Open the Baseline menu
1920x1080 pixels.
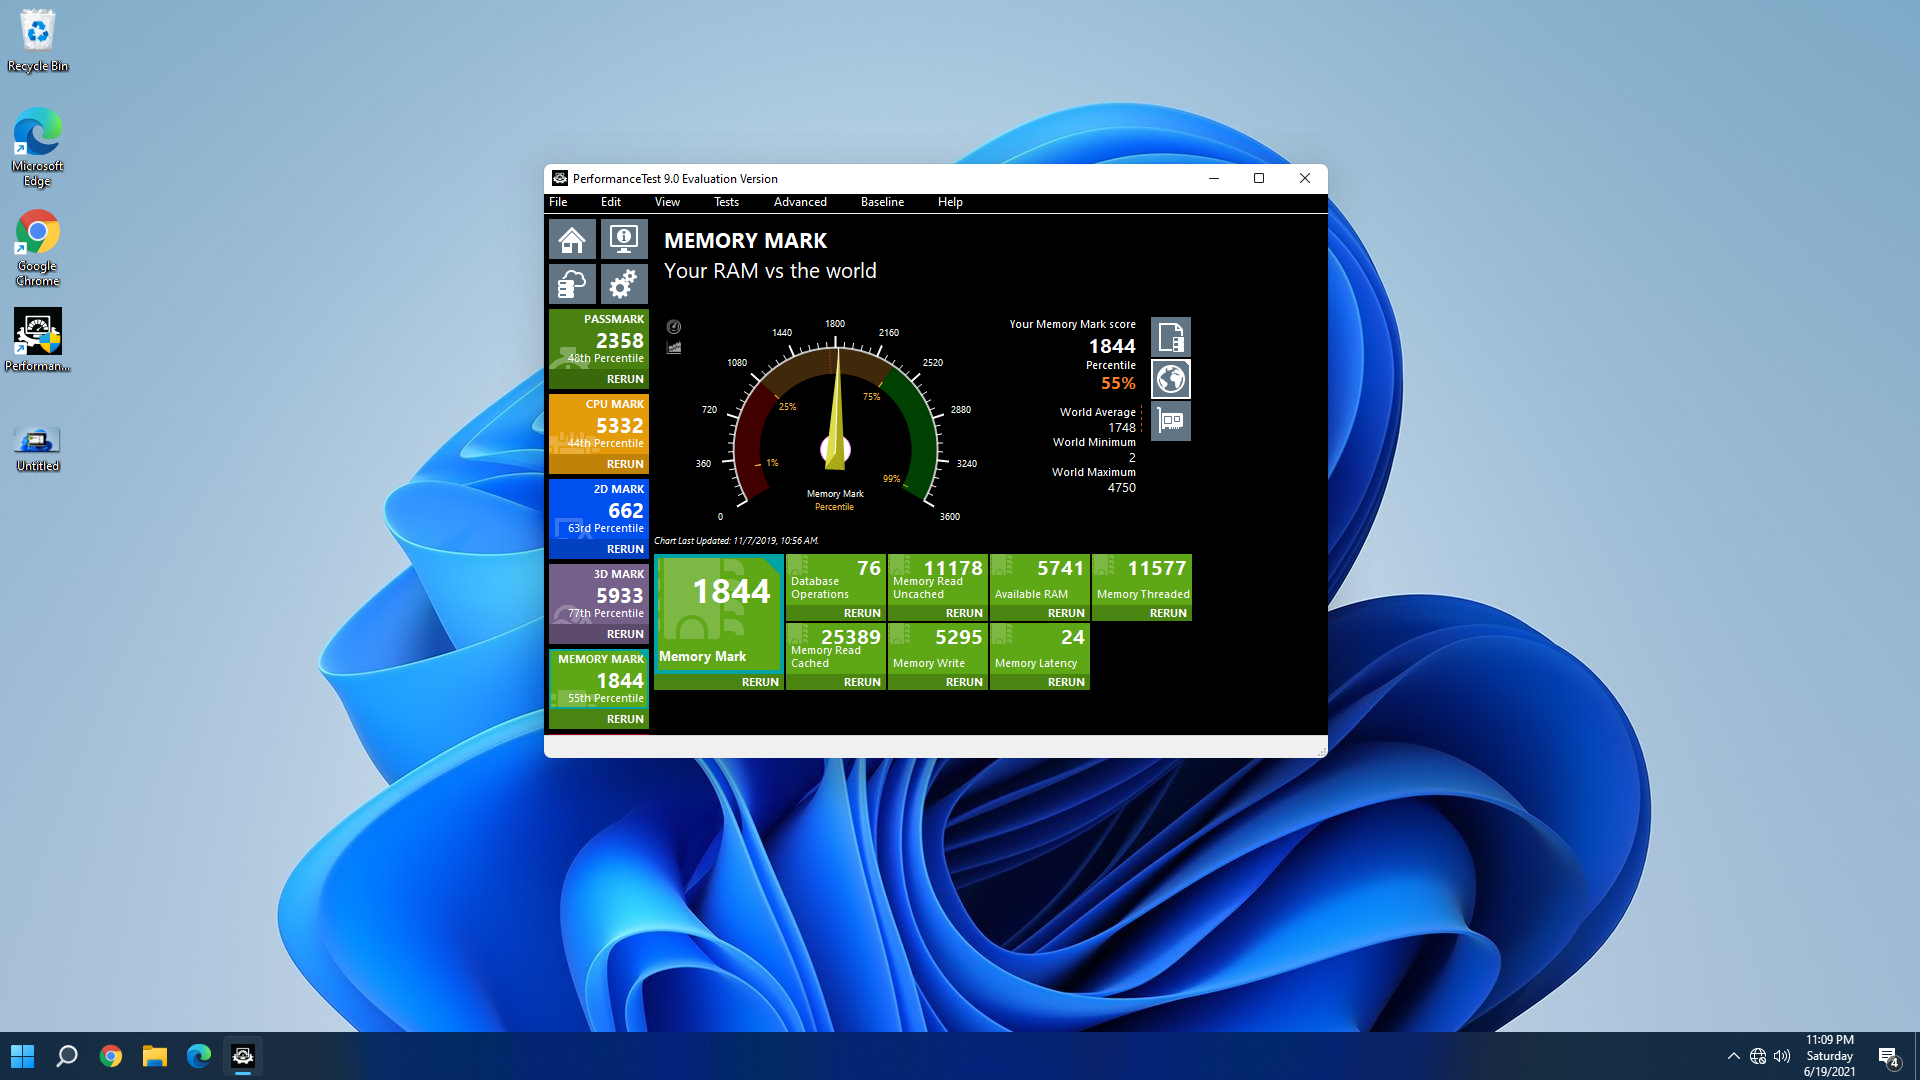click(882, 202)
